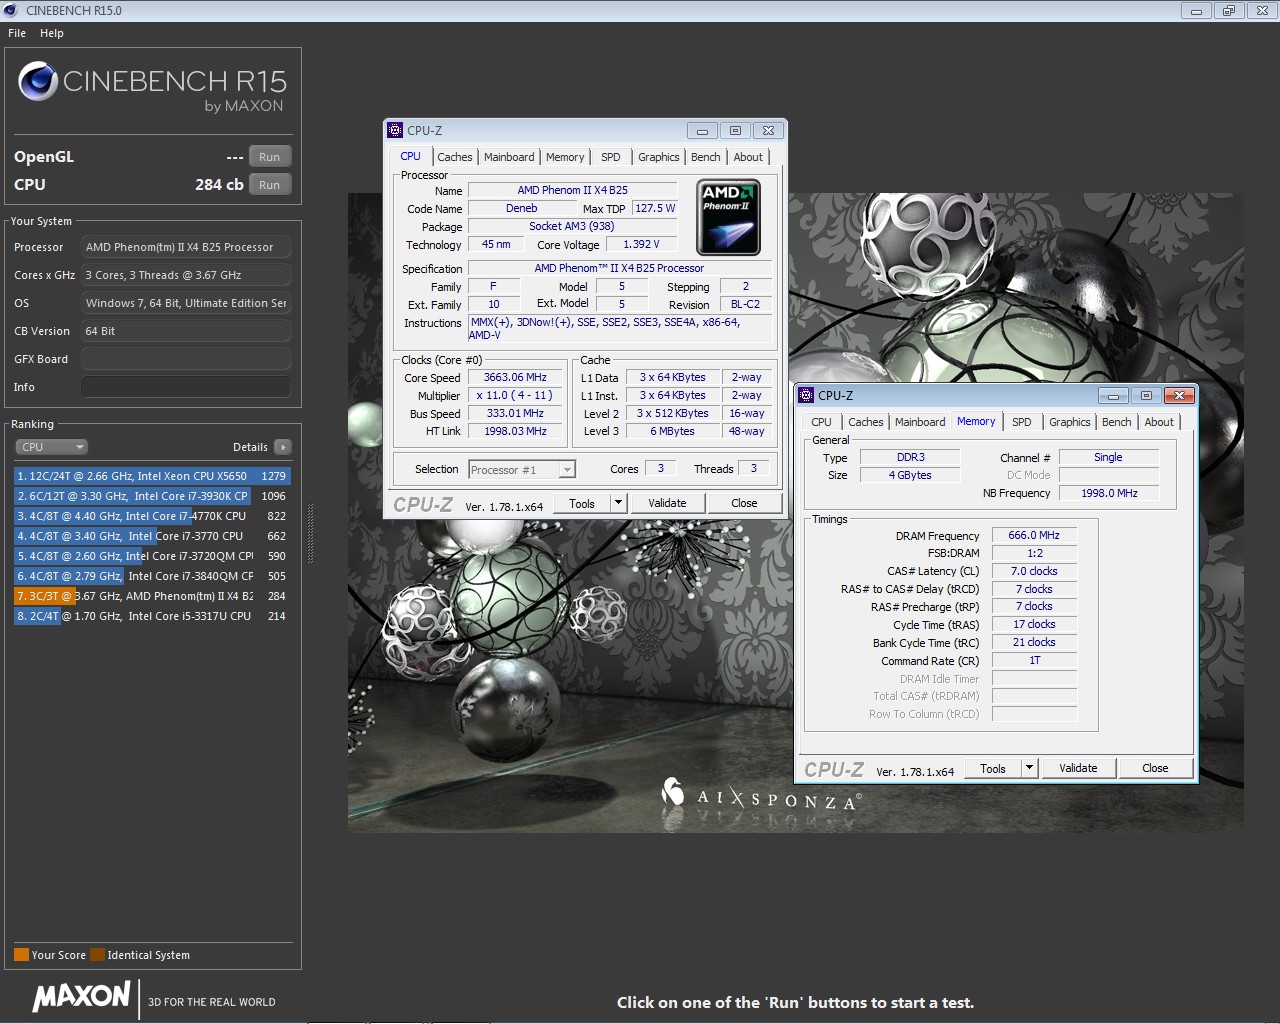Click the Identical System legend swatch
Viewport: 1280px width, 1024px height.
pos(97,954)
